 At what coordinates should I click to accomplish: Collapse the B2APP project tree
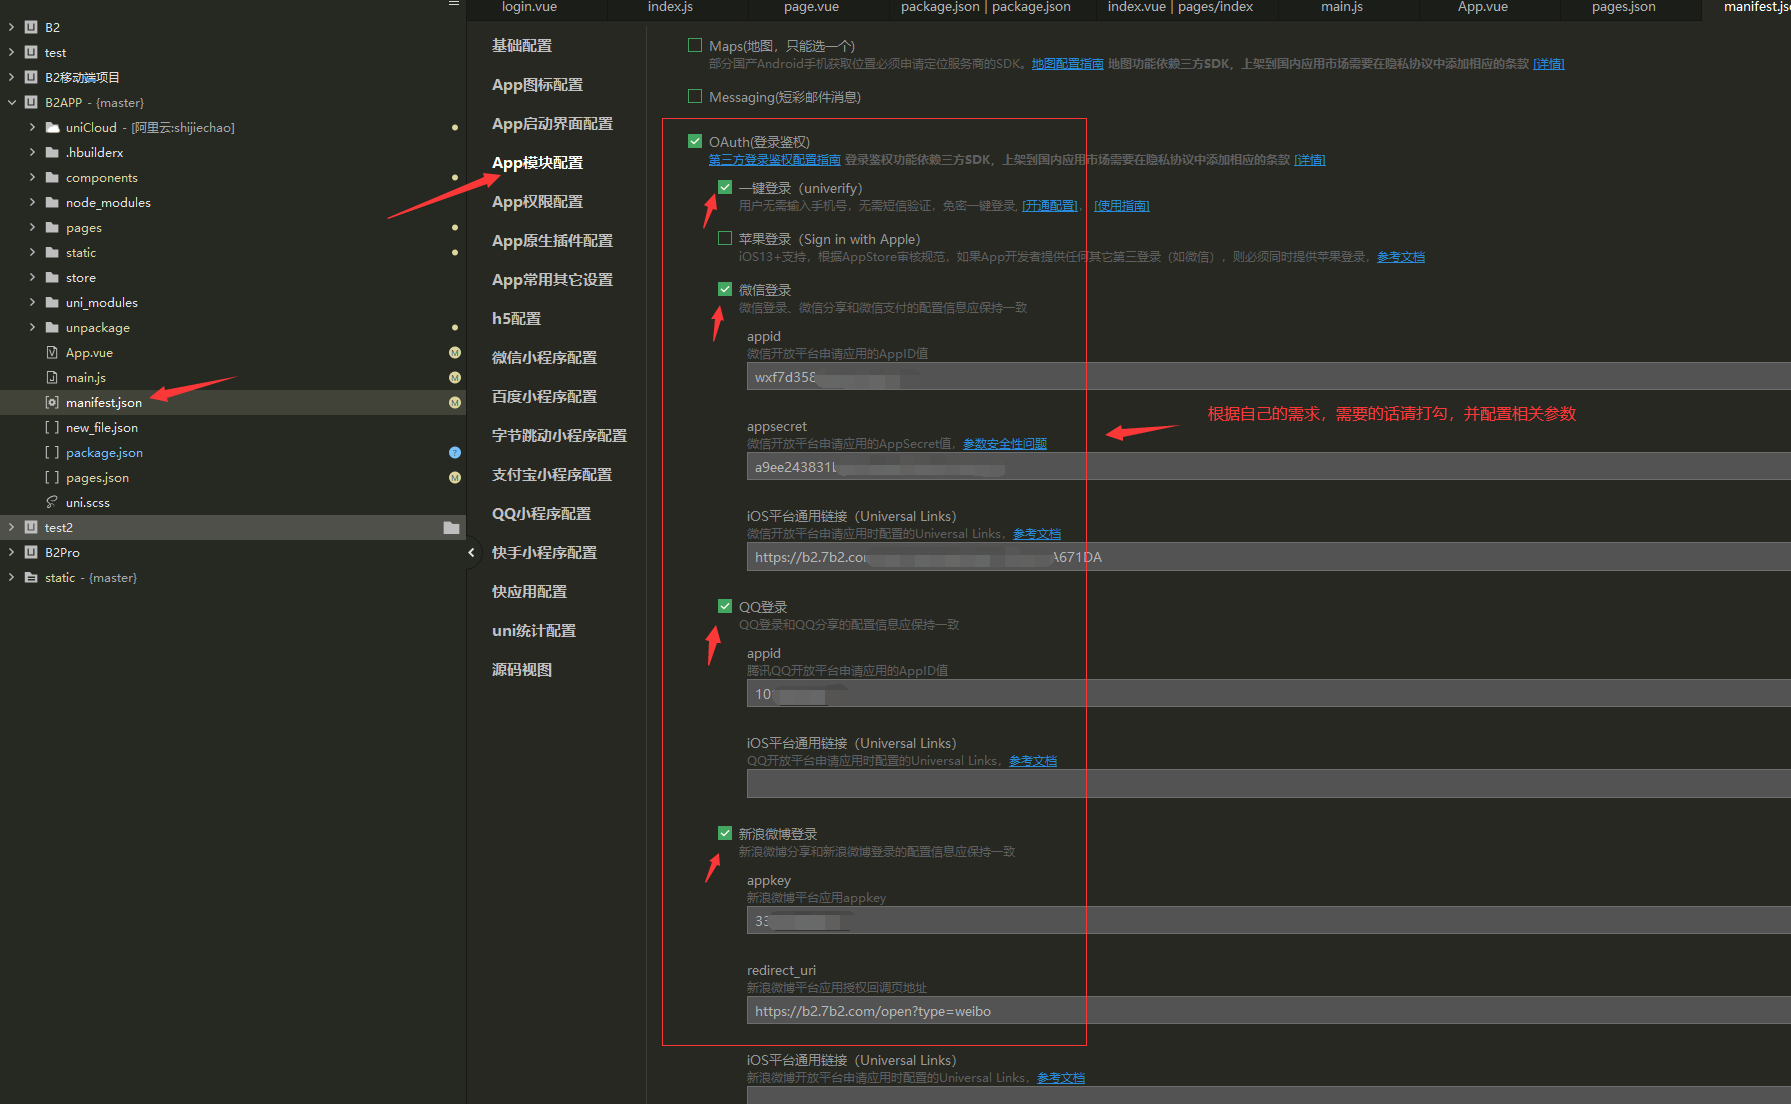[12, 103]
